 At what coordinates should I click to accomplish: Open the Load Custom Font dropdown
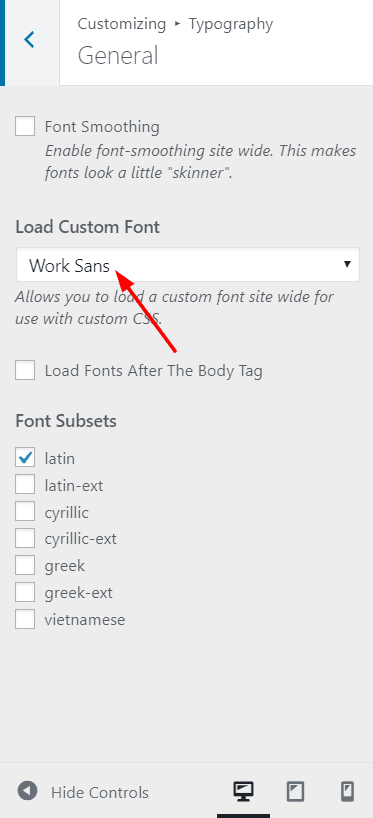tap(188, 265)
